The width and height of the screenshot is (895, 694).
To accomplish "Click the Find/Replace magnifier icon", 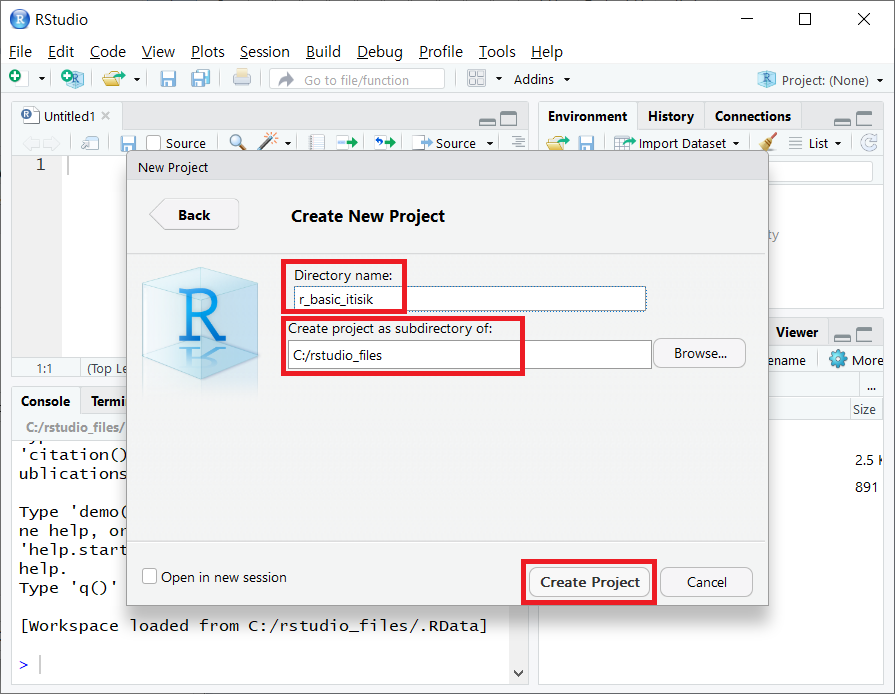I will point(237,143).
